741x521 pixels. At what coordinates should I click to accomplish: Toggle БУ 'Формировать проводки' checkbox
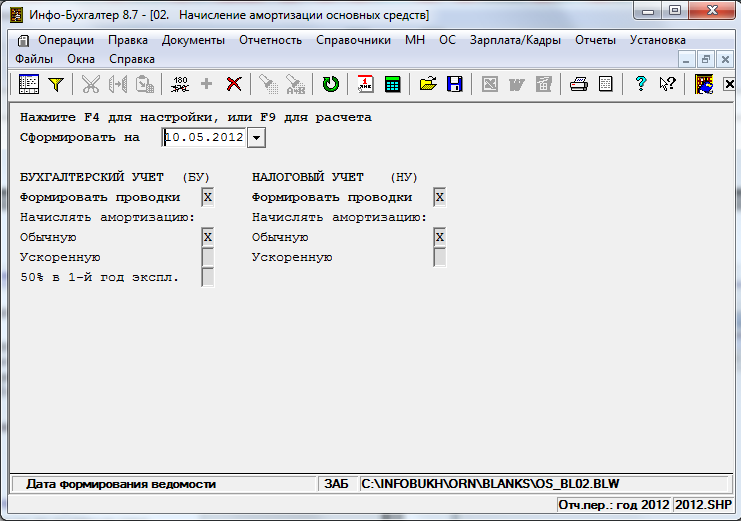pyautogui.click(x=208, y=197)
